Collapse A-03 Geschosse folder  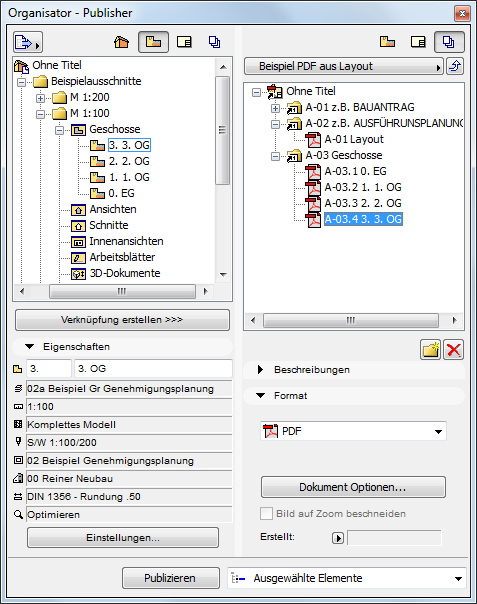[275, 156]
